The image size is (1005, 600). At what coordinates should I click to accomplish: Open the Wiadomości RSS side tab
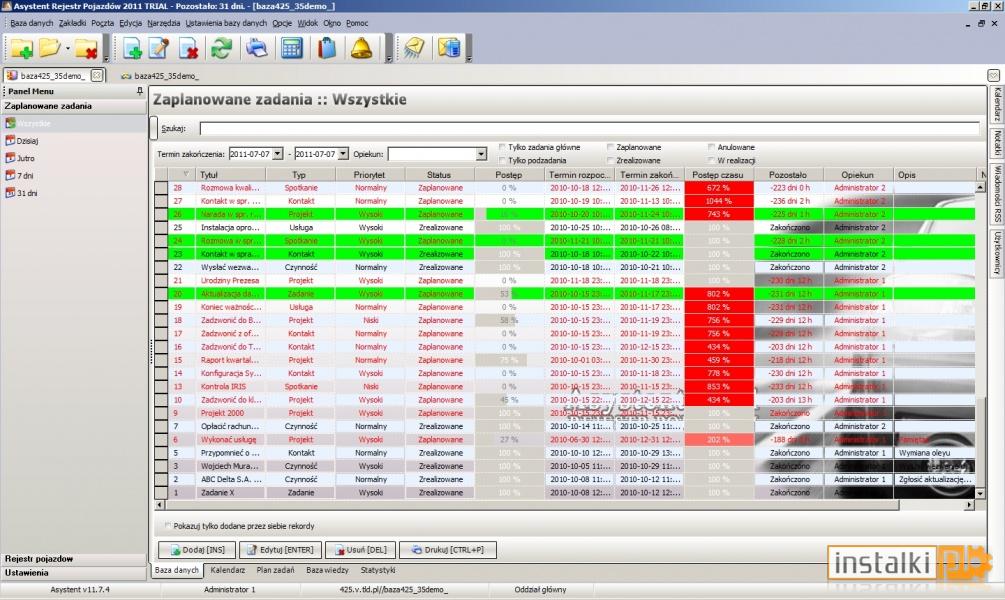997,194
